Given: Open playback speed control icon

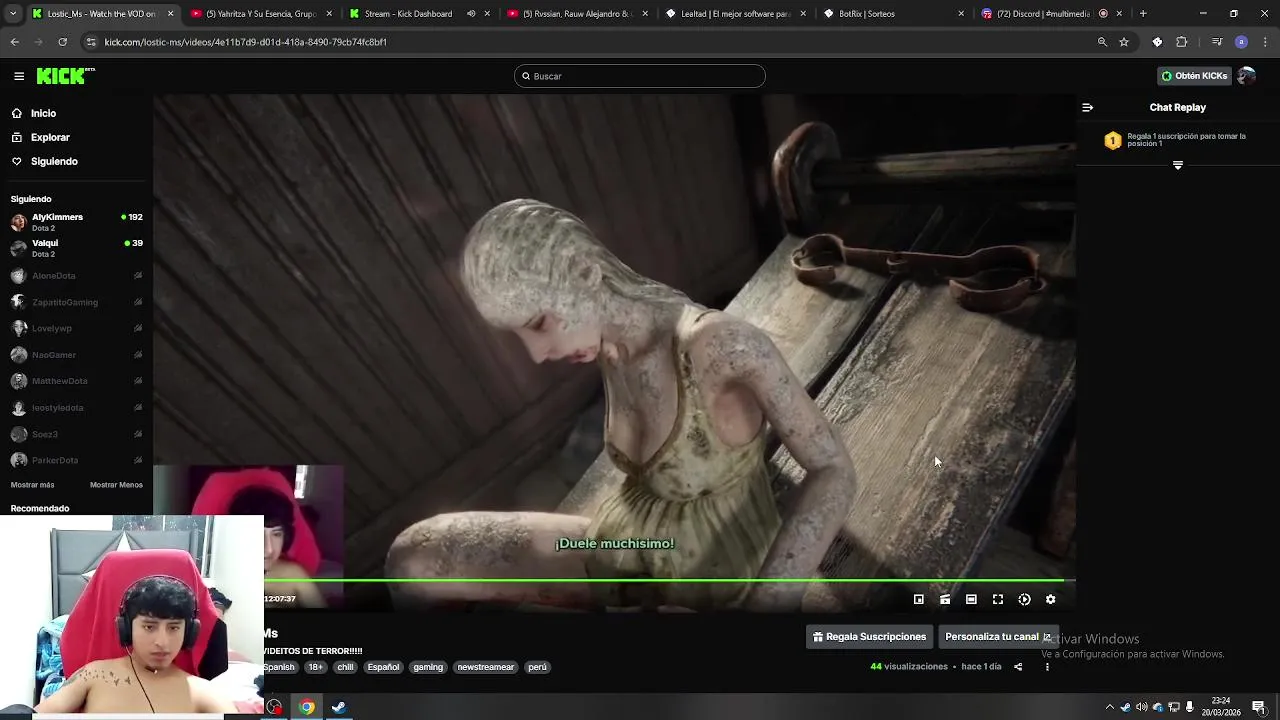Looking at the screenshot, I should [x=1024, y=599].
